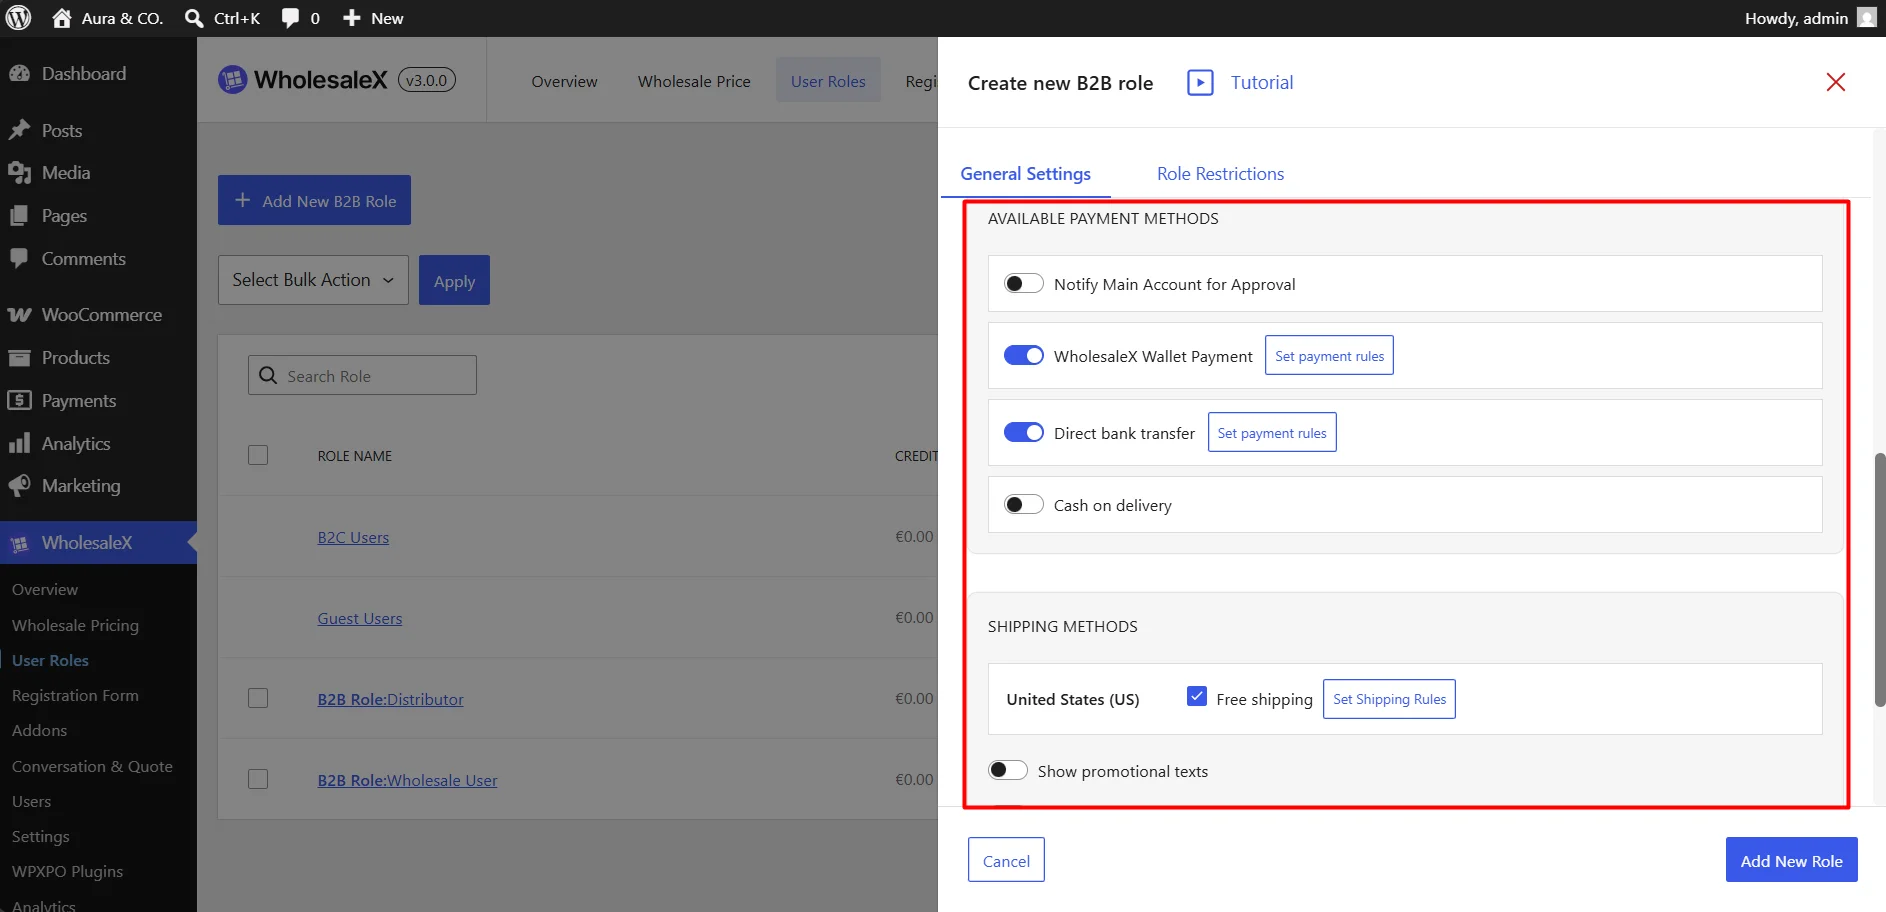Open Addons submenu item

40,731
